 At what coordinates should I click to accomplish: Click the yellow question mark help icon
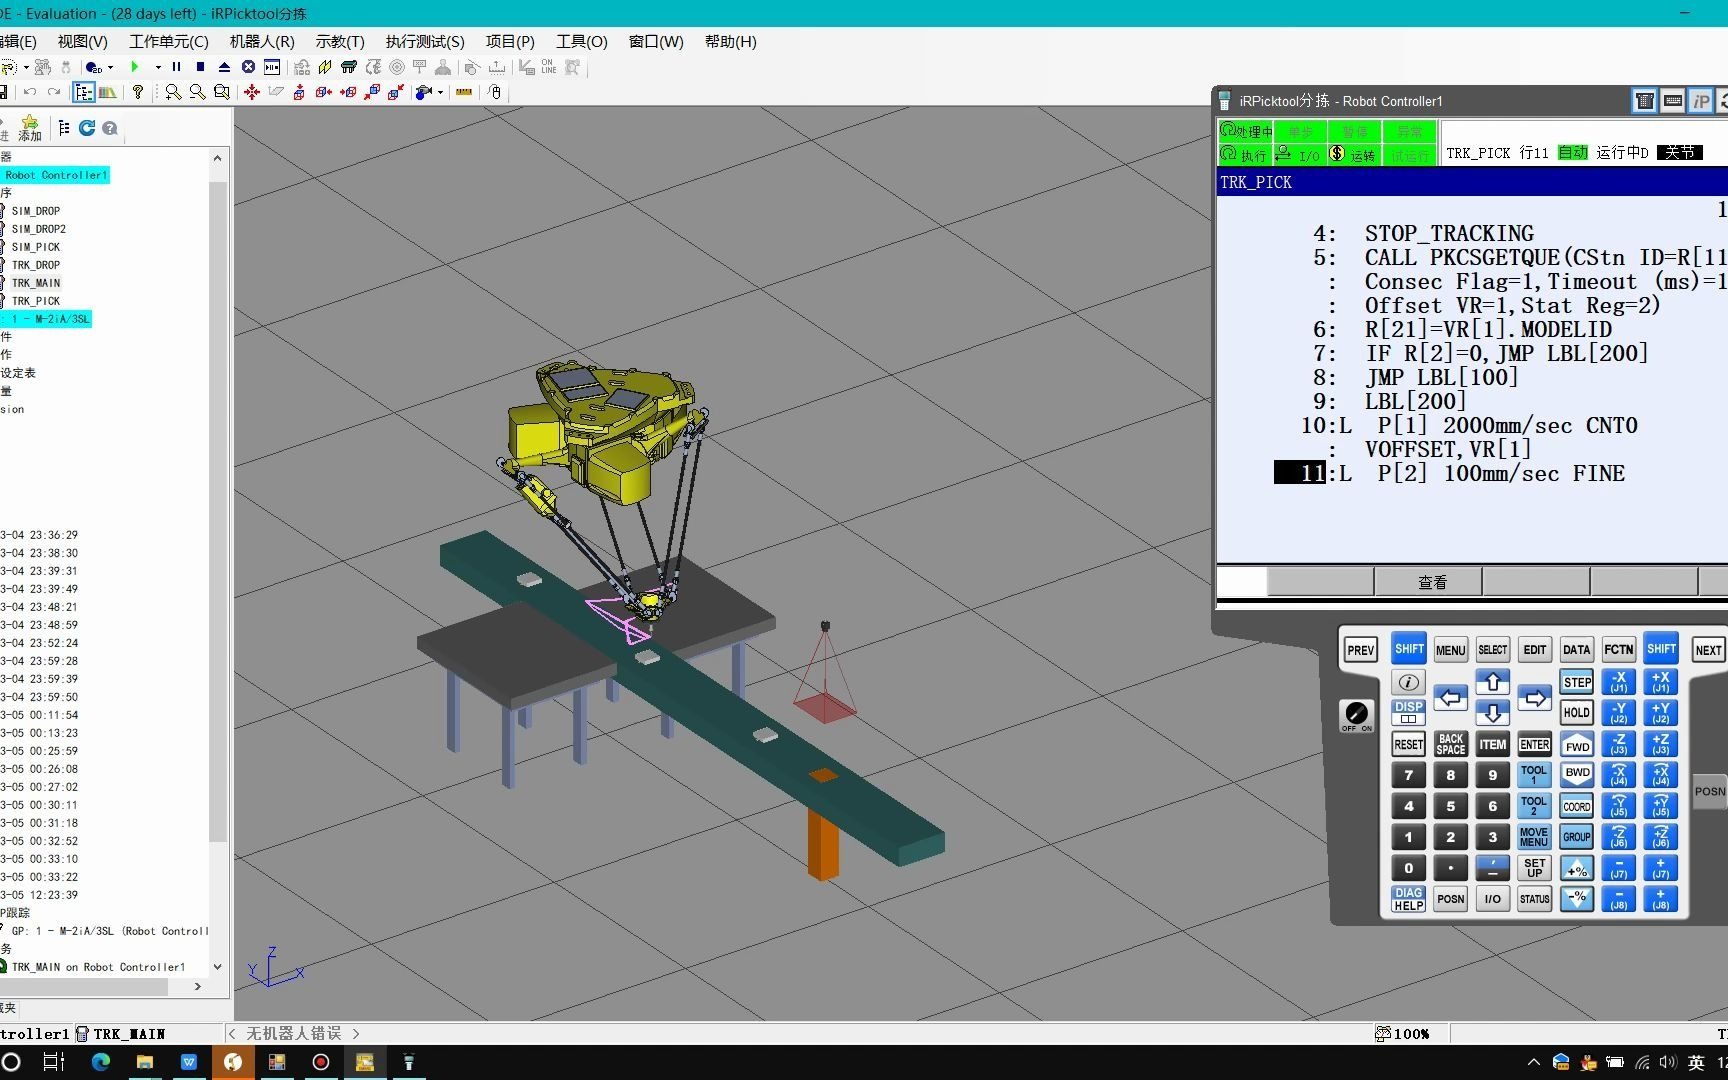tap(138, 92)
